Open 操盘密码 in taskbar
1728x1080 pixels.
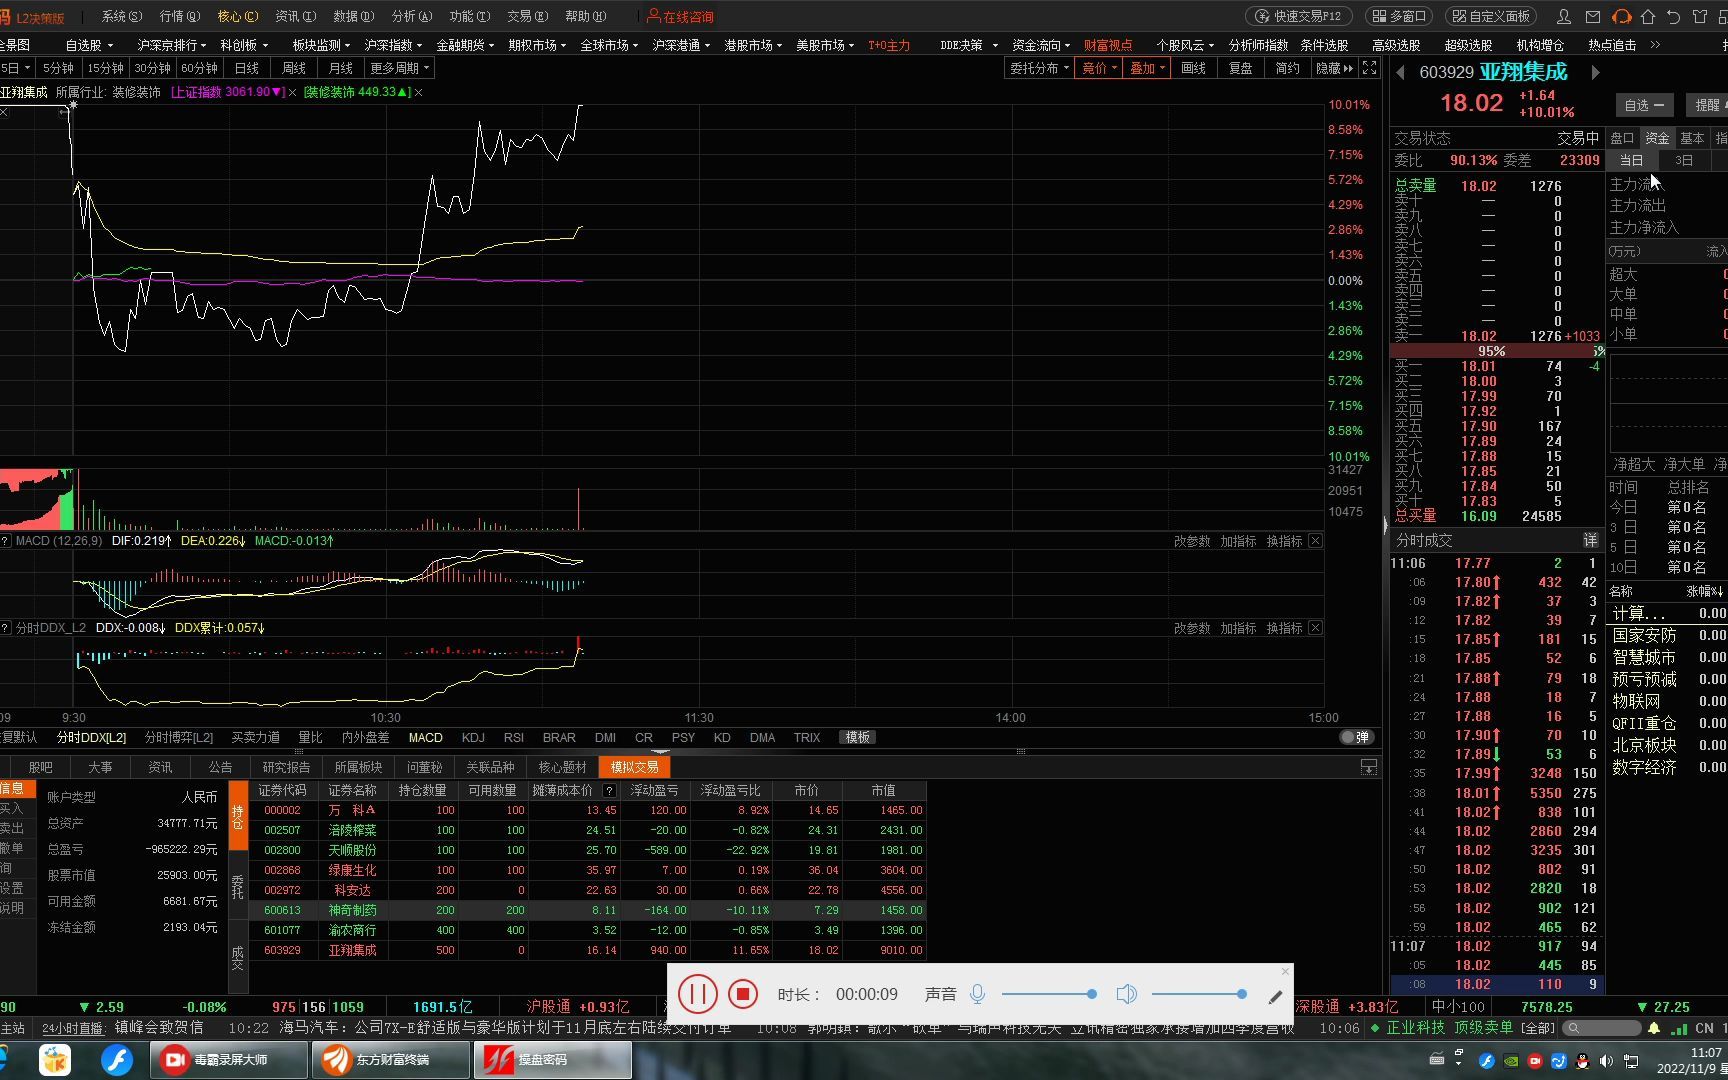[x=553, y=1060]
